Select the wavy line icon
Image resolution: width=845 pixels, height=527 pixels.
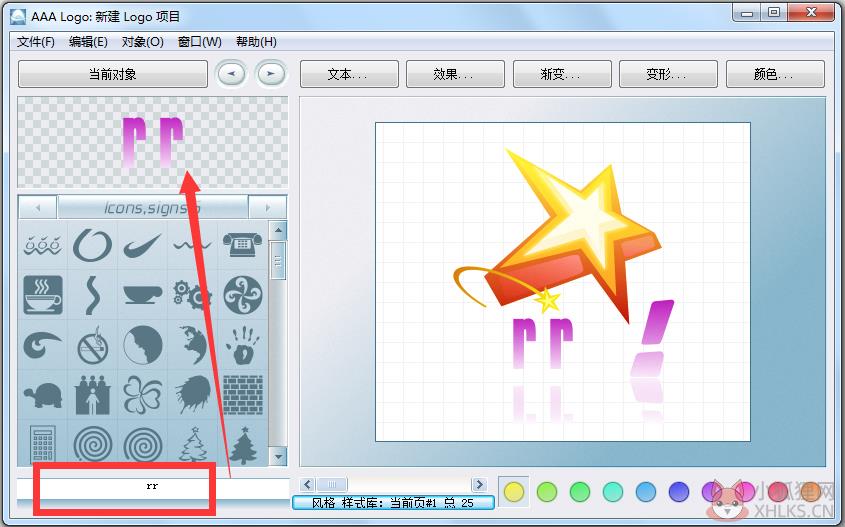click(x=192, y=245)
